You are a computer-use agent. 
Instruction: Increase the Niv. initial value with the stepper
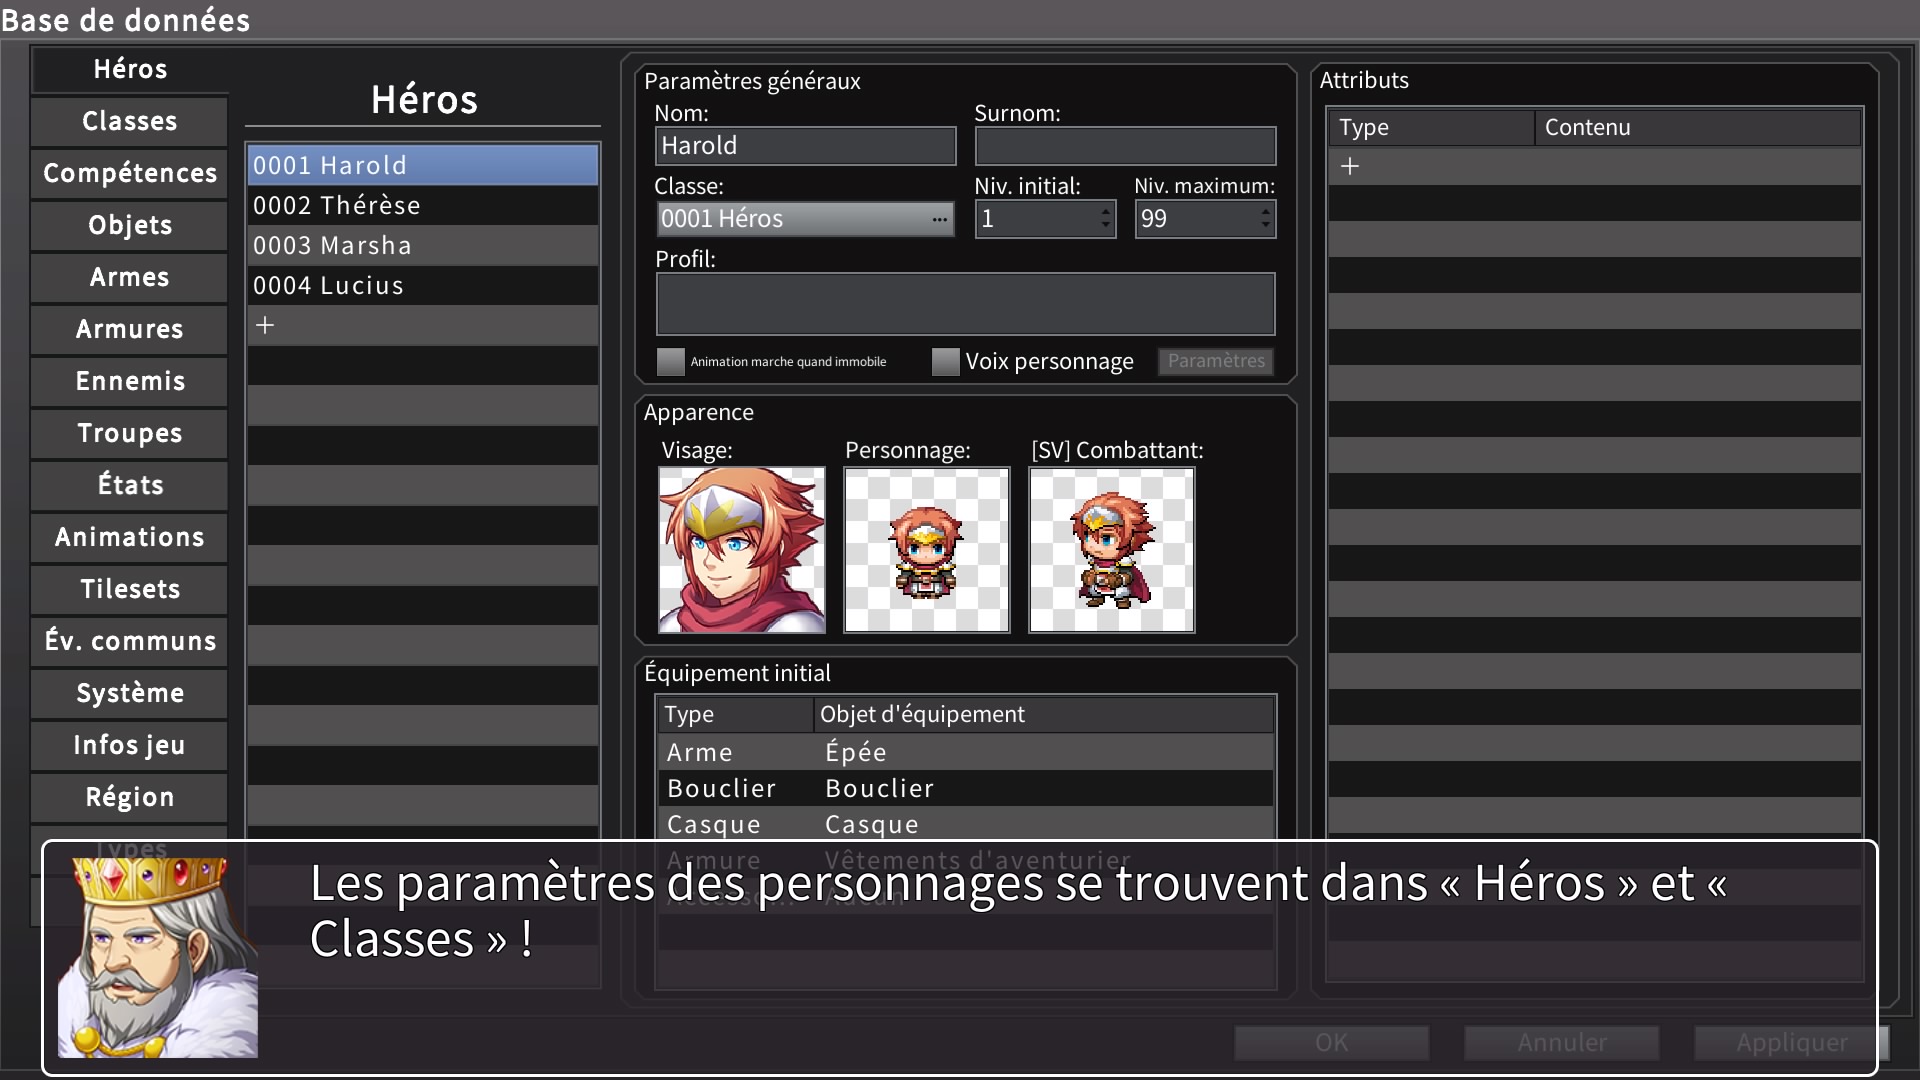pos(1105,211)
